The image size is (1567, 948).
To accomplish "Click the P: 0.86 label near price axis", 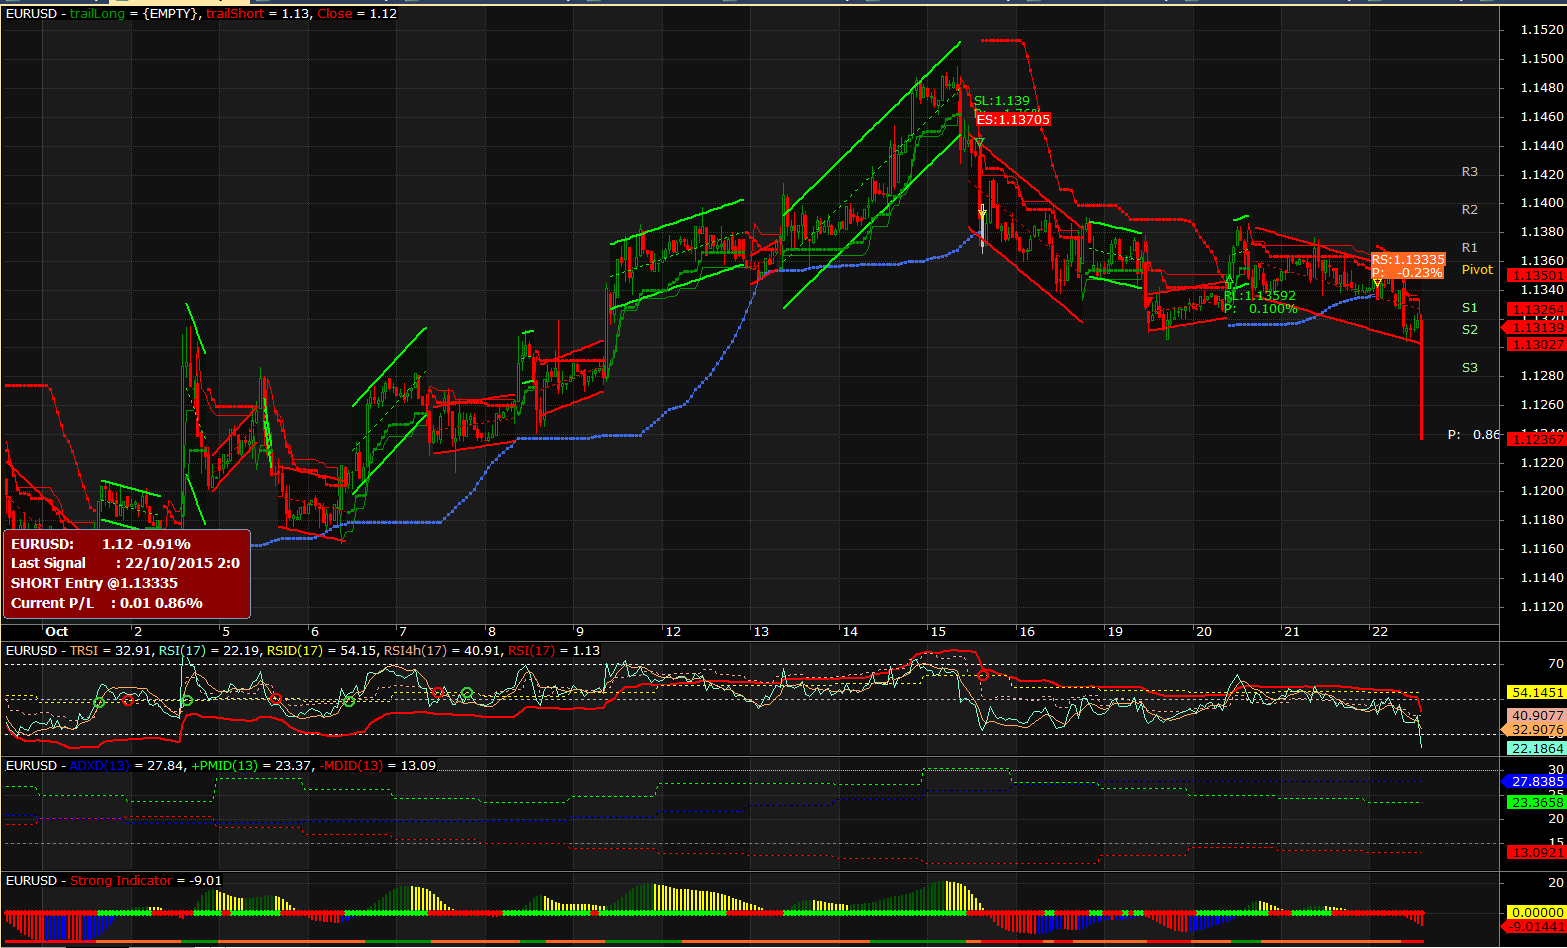I will pyautogui.click(x=1474, y=435).
